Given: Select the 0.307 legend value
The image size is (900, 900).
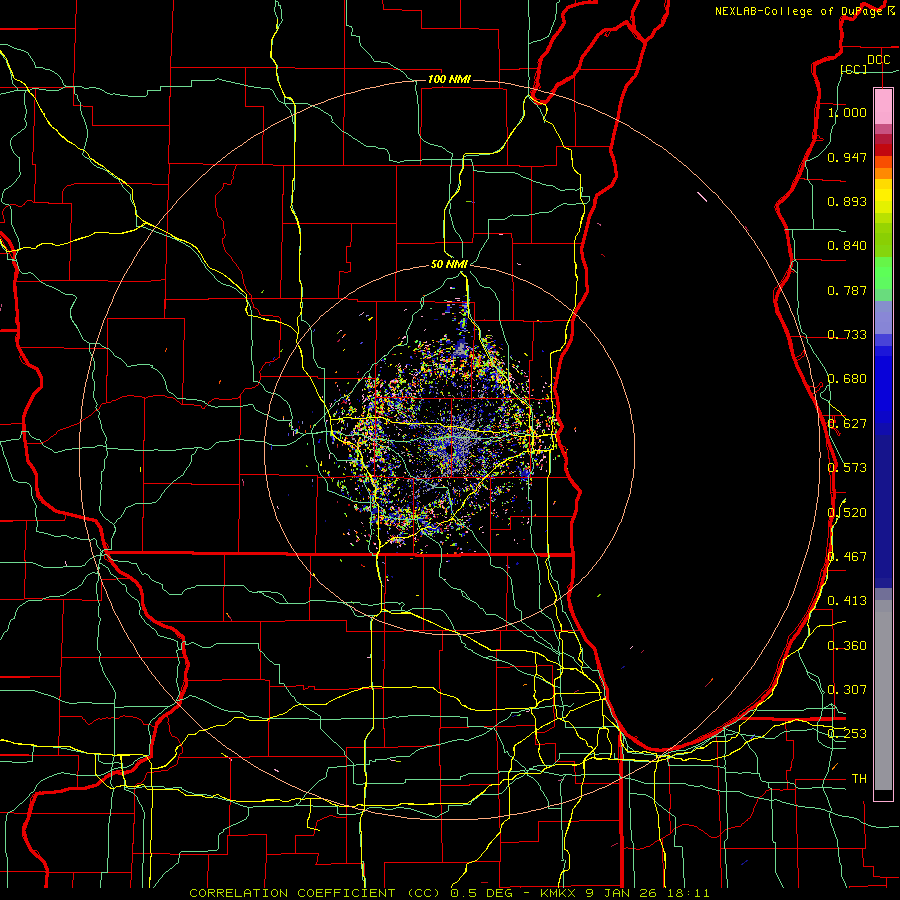Looking at the screenshot, I should [847, 690].
